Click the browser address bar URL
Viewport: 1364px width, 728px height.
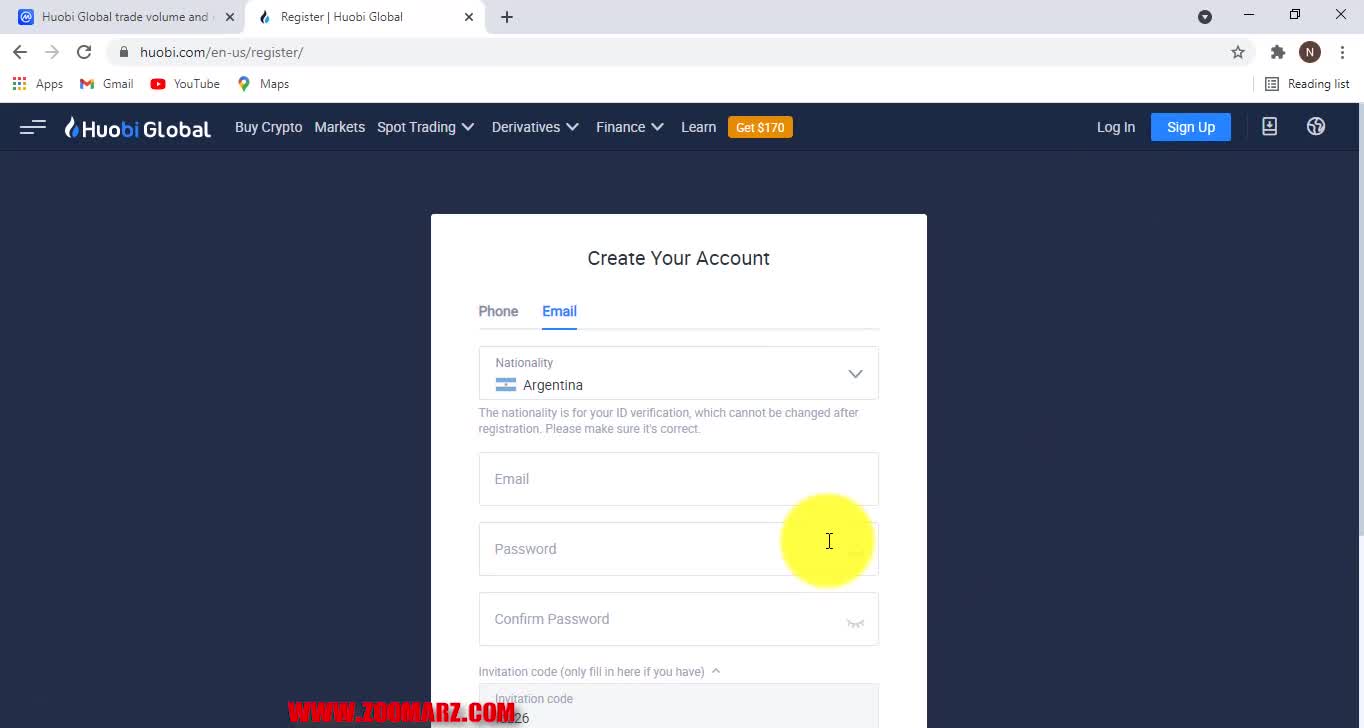[x=222, y=52]
